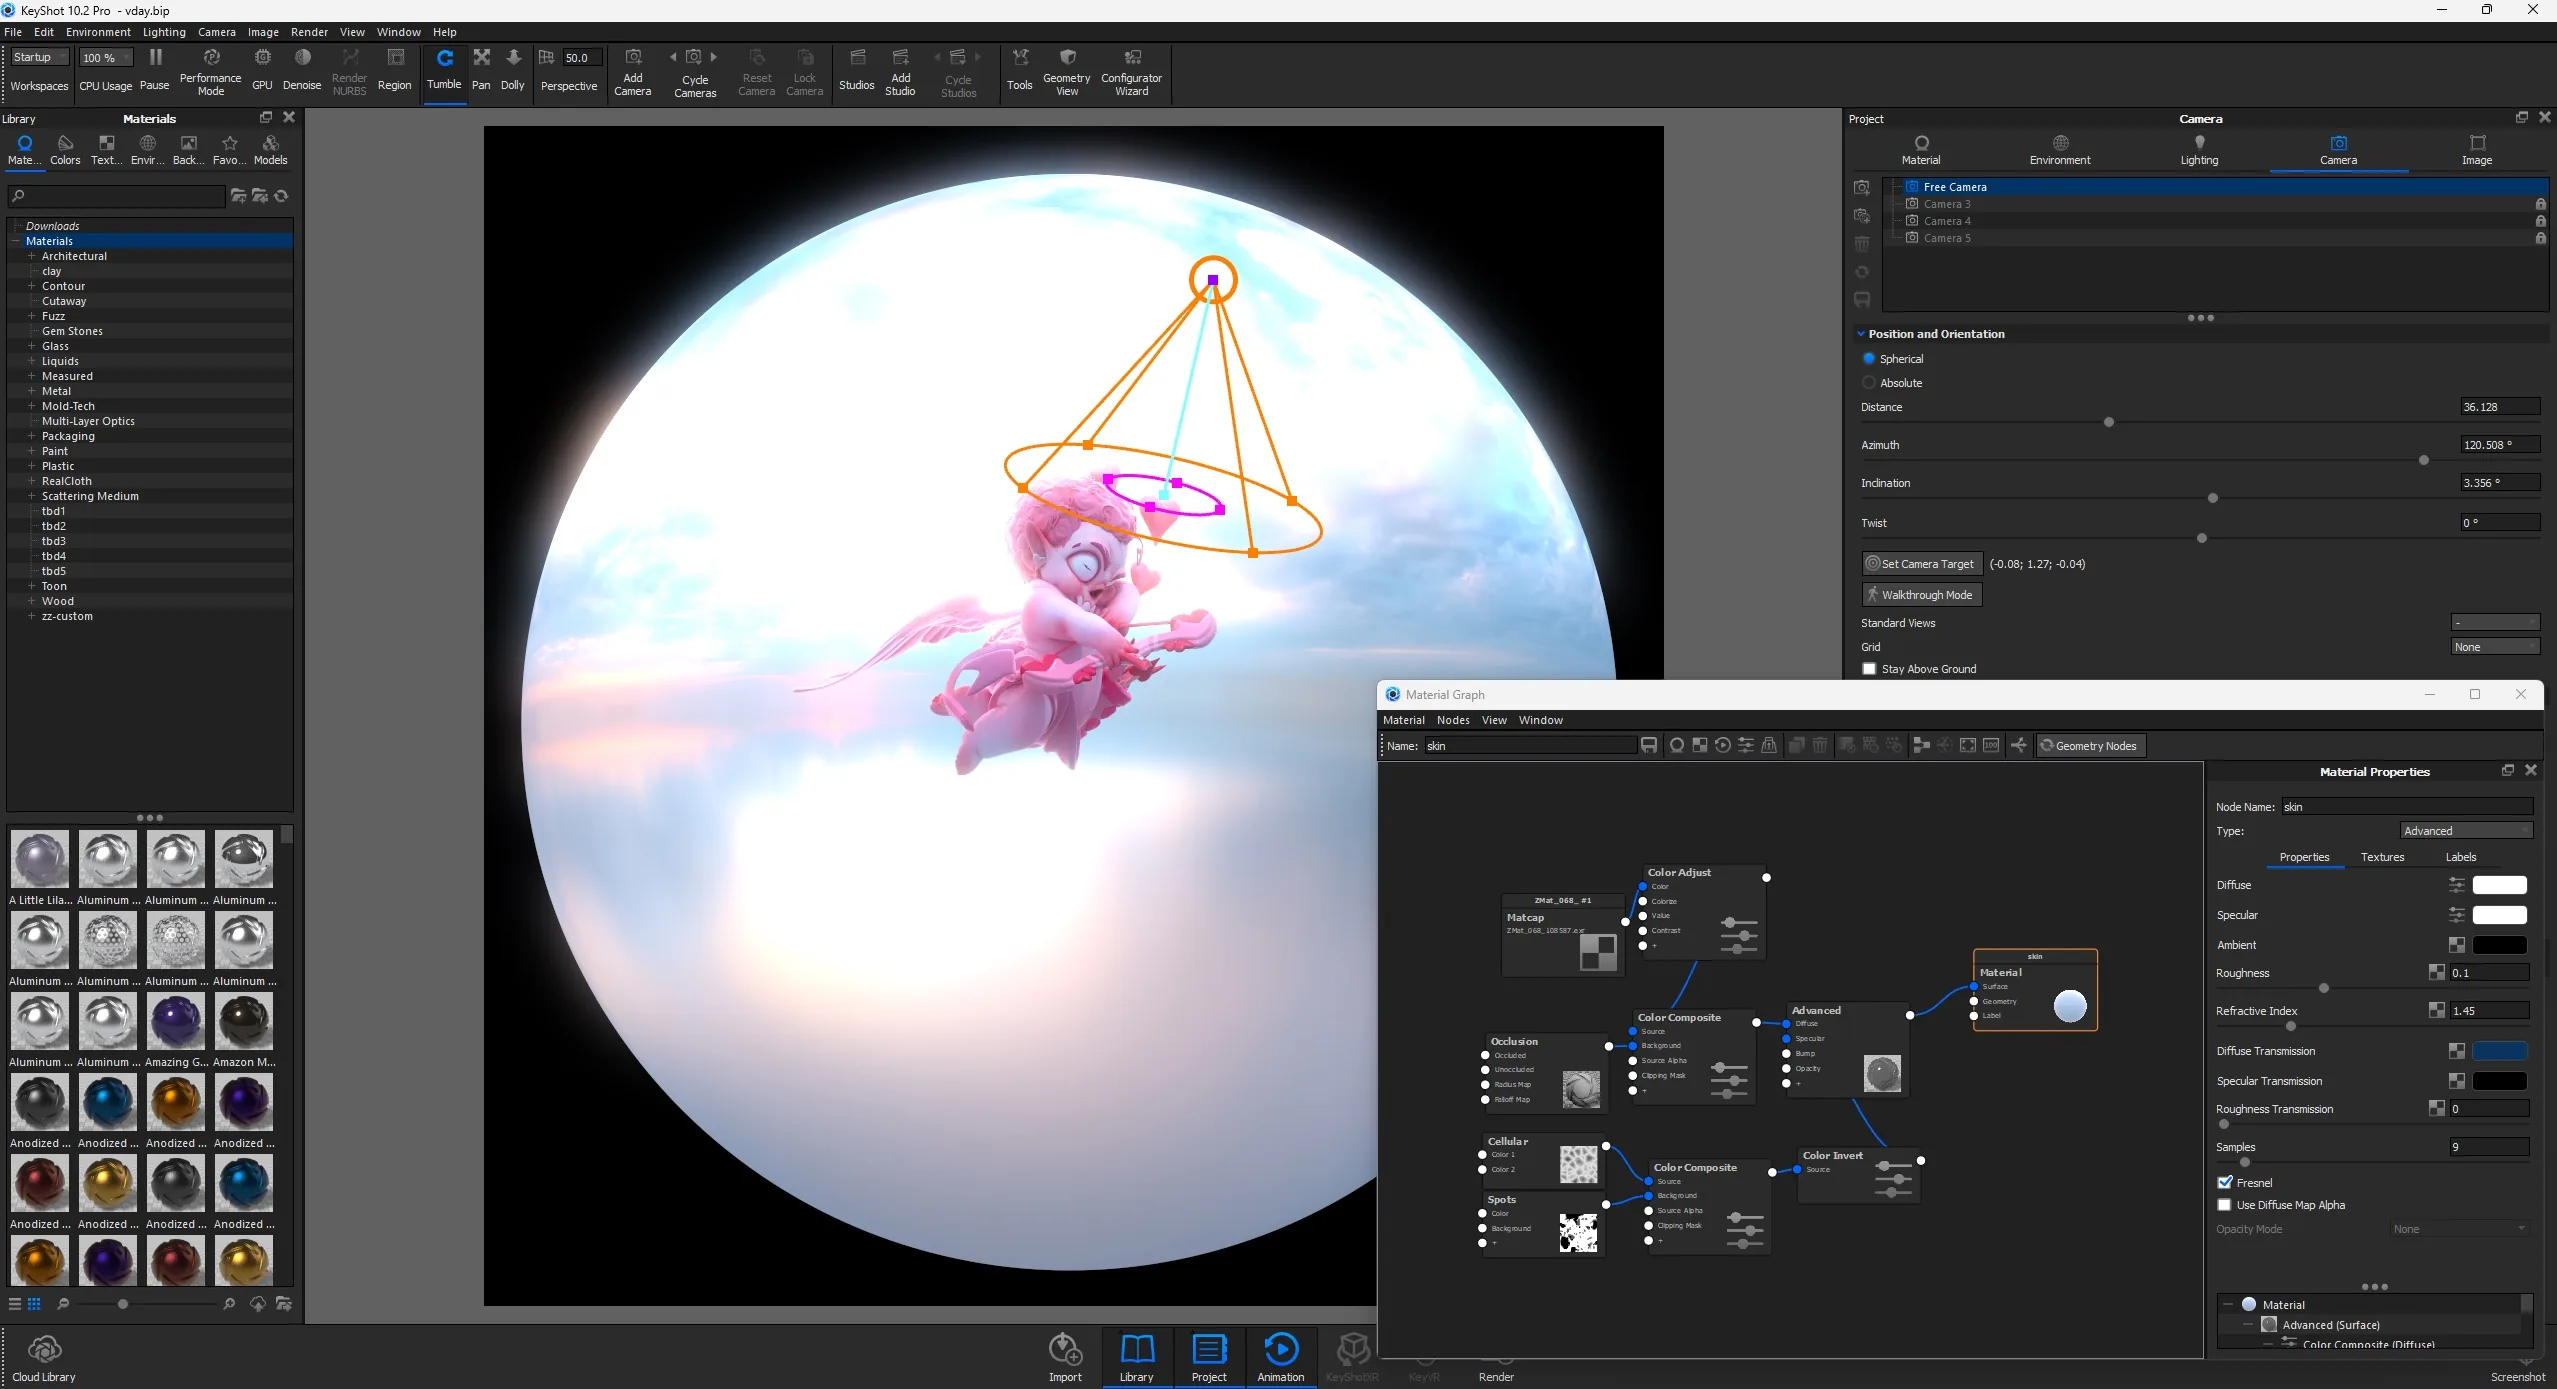Select the Dolly camera tool
Screen dimensions: 2557x1389
(x=513, y=69)
